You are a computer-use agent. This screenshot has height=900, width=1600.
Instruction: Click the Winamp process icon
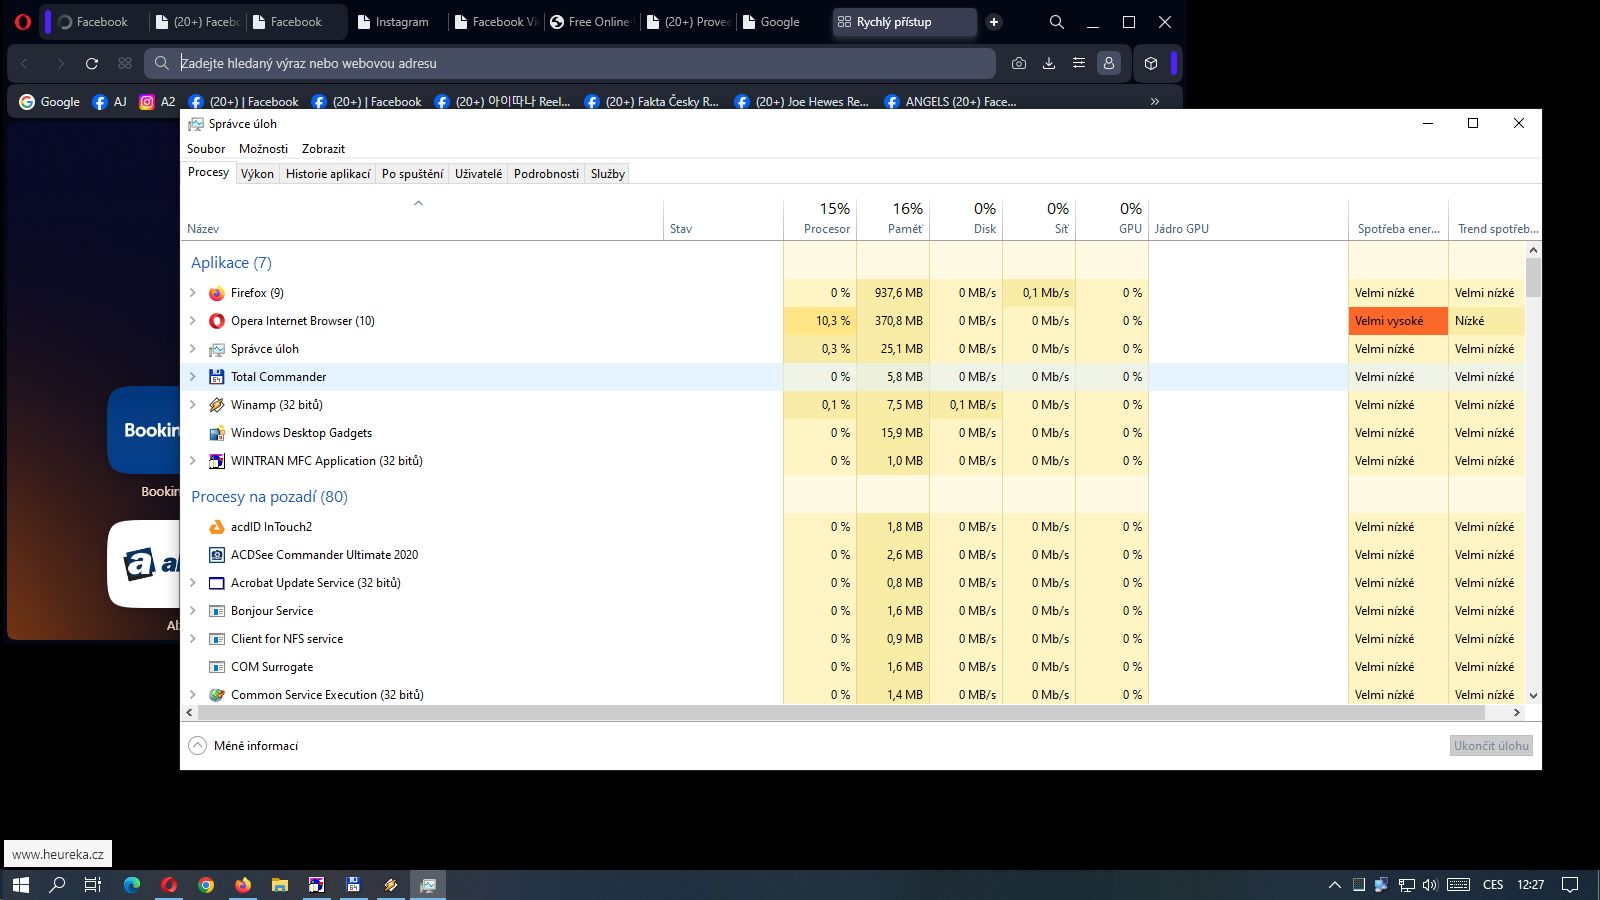click(x=216, y=405)
